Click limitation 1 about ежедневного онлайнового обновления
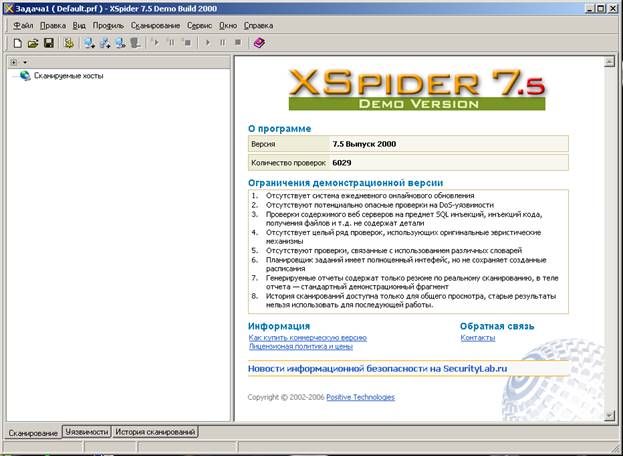 (370, 195)
